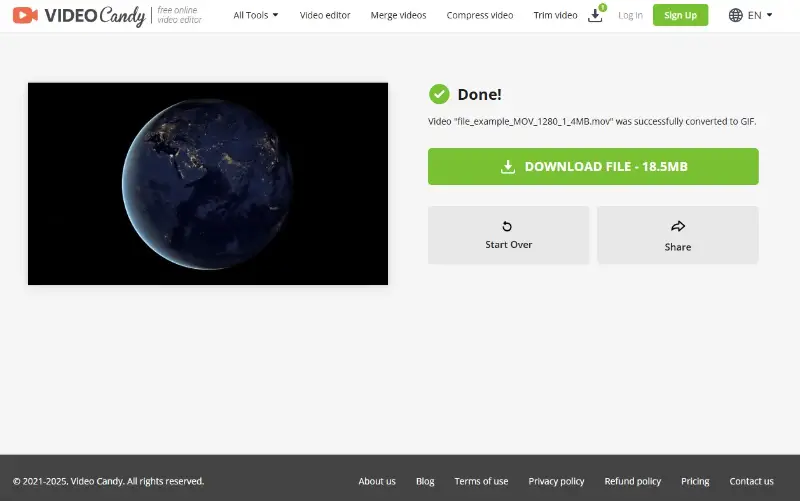This screenshot has height=501, width=800.
Task: Click the globe language icon
Action: click(x=736, y=15)
